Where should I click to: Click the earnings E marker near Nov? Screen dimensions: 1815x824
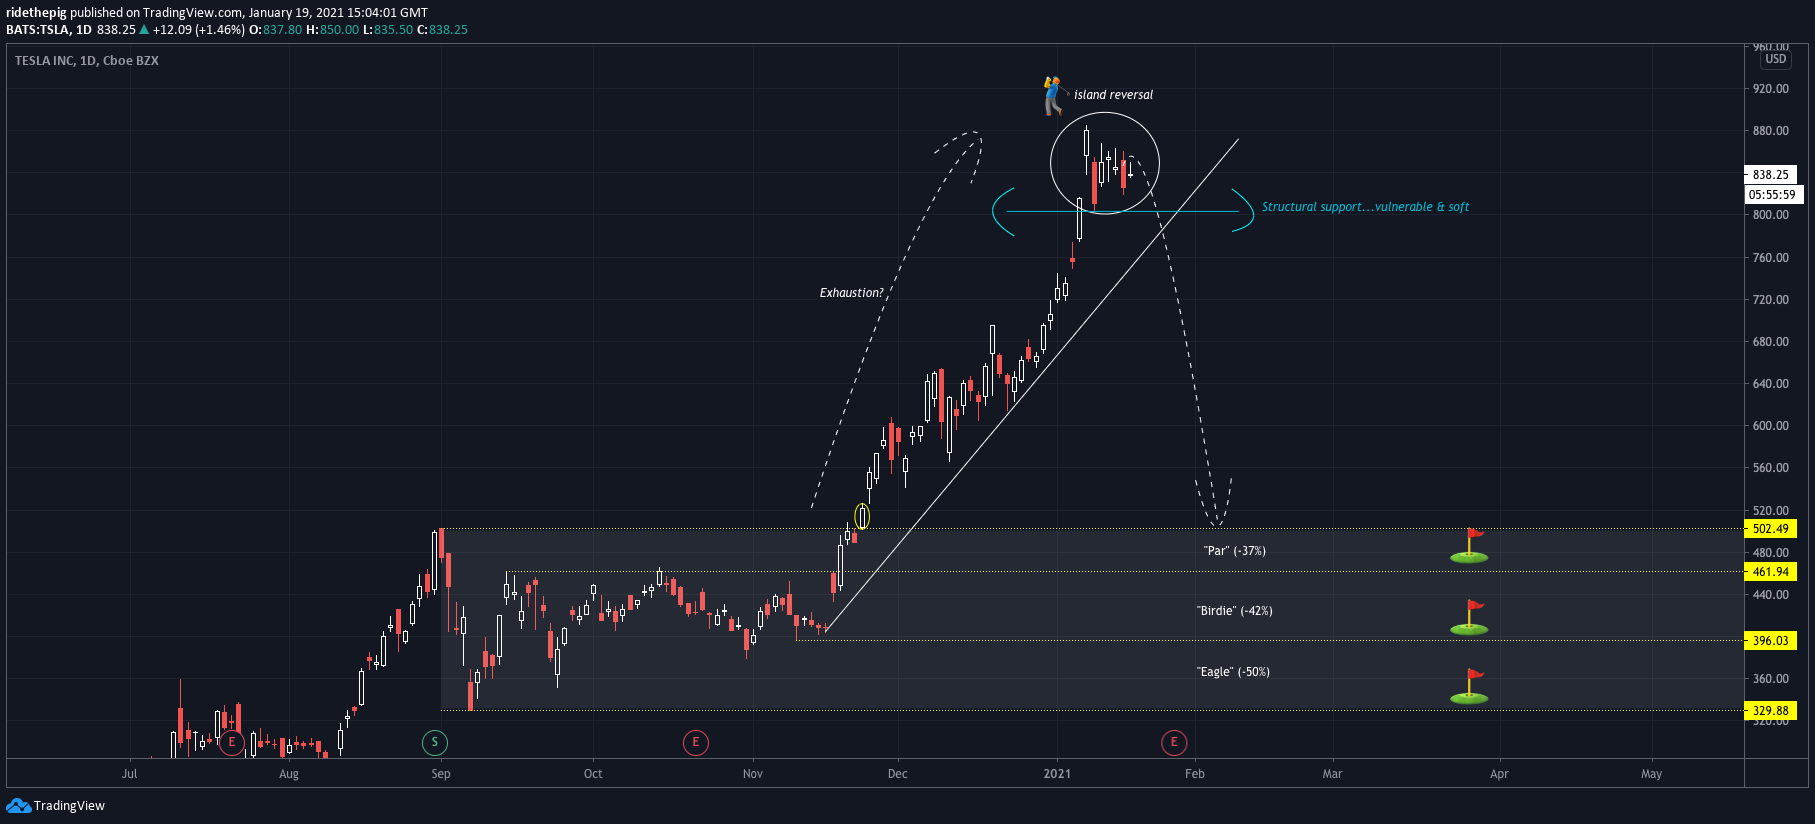695,742
